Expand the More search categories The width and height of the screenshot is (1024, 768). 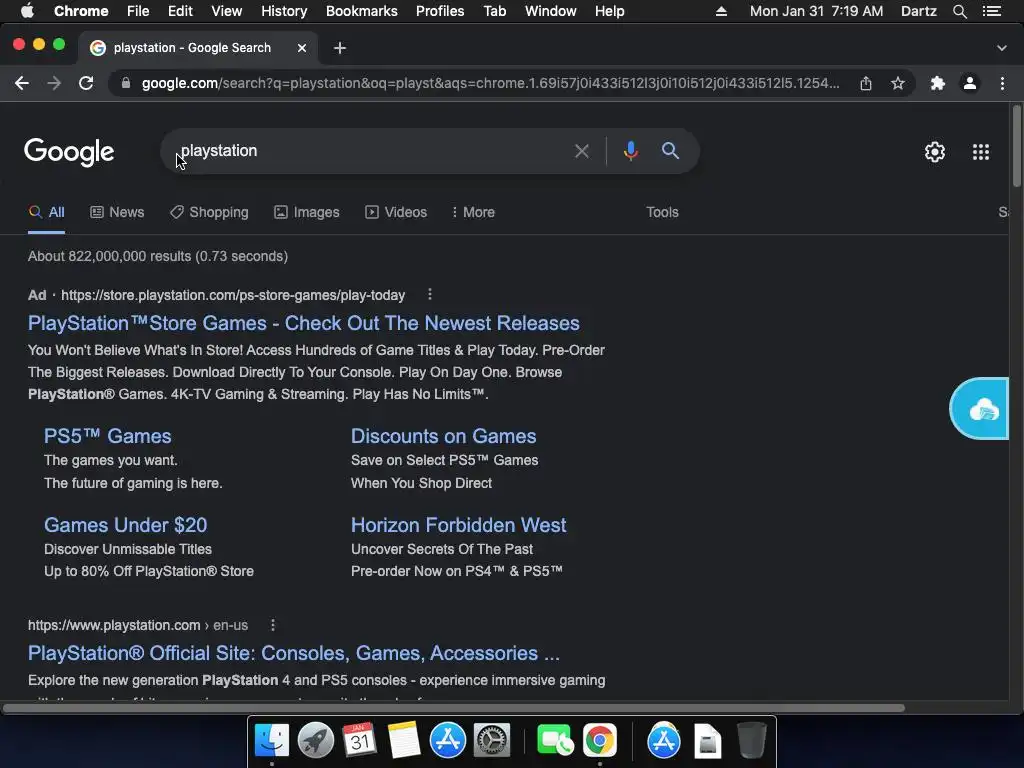point(473,212)
